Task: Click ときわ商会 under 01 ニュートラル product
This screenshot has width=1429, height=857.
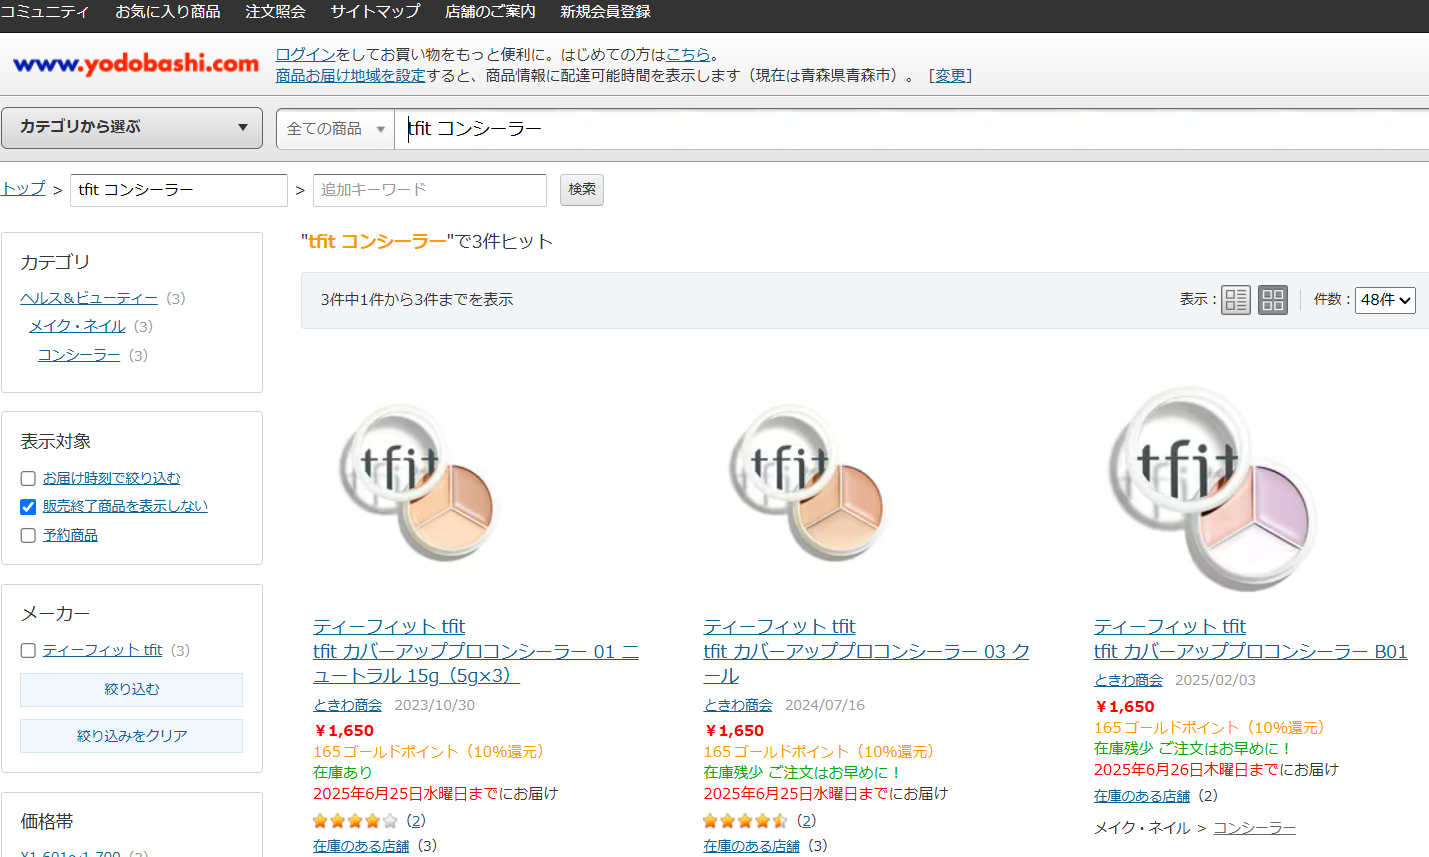Action: [x=348, y=706]
